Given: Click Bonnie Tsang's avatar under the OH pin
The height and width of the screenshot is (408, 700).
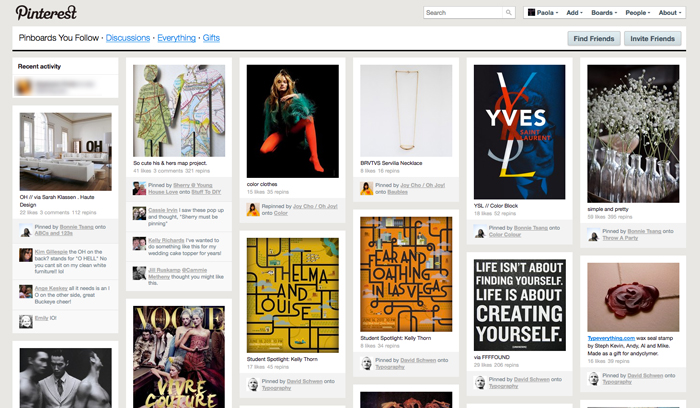Looking at the screenshot, I should [26, 230].
